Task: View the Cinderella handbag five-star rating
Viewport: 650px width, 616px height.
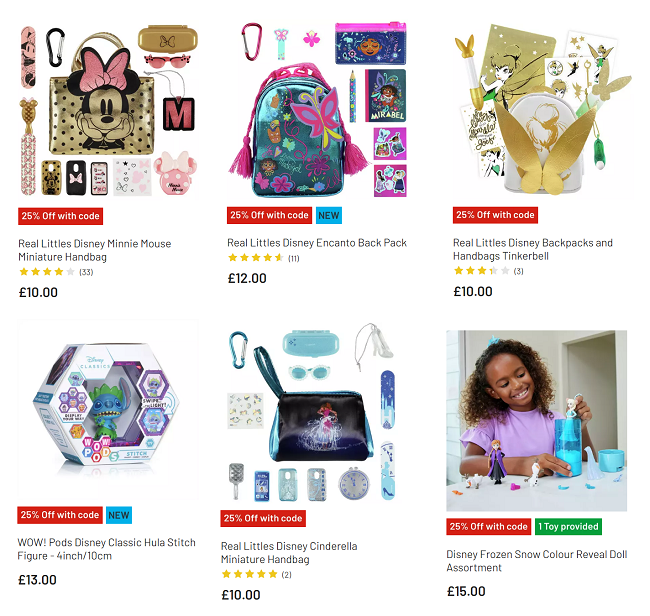Action: click(x=256, y=574)
